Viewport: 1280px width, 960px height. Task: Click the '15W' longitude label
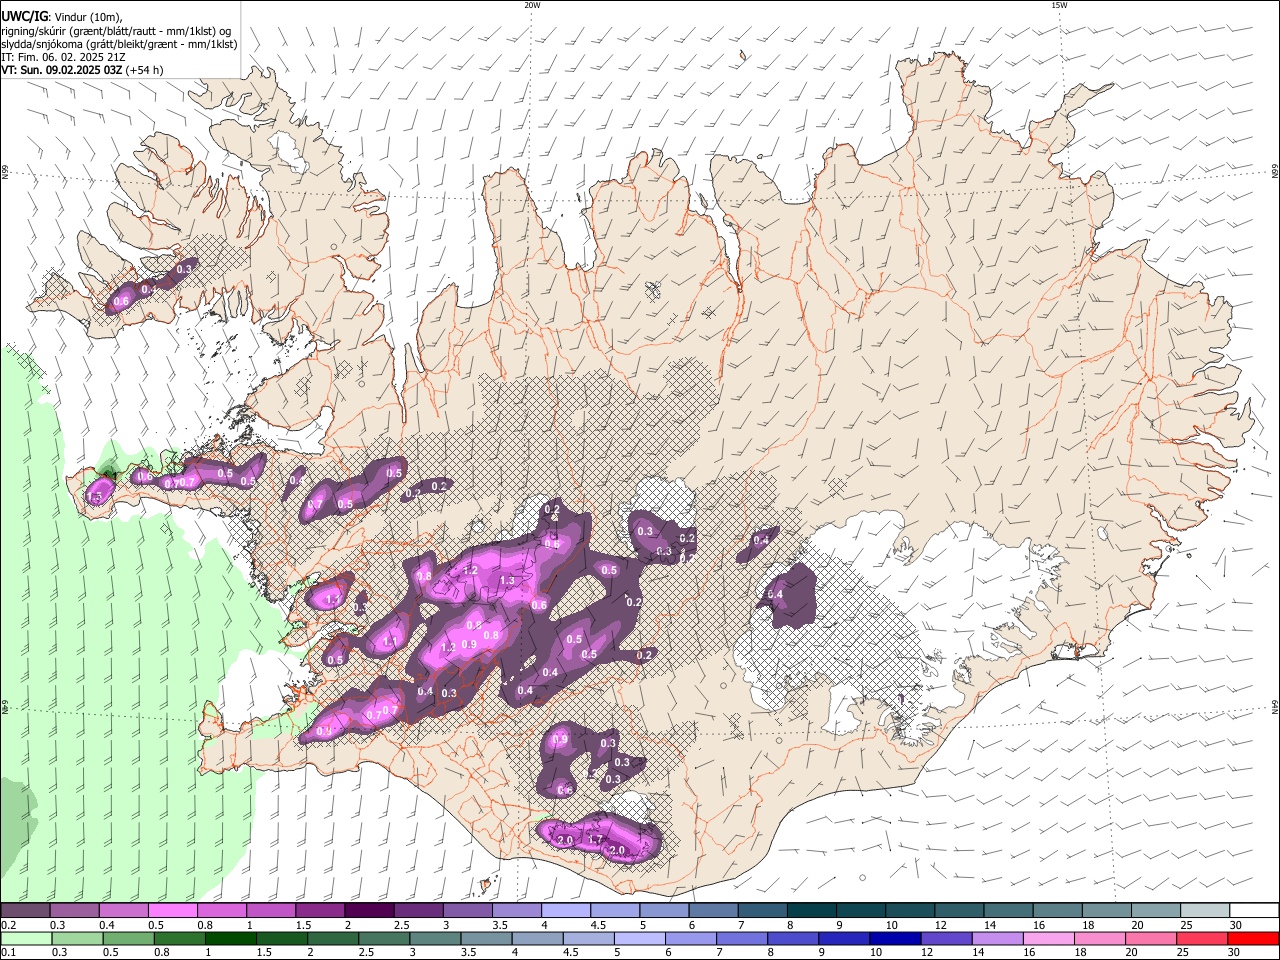point(1059,5)
